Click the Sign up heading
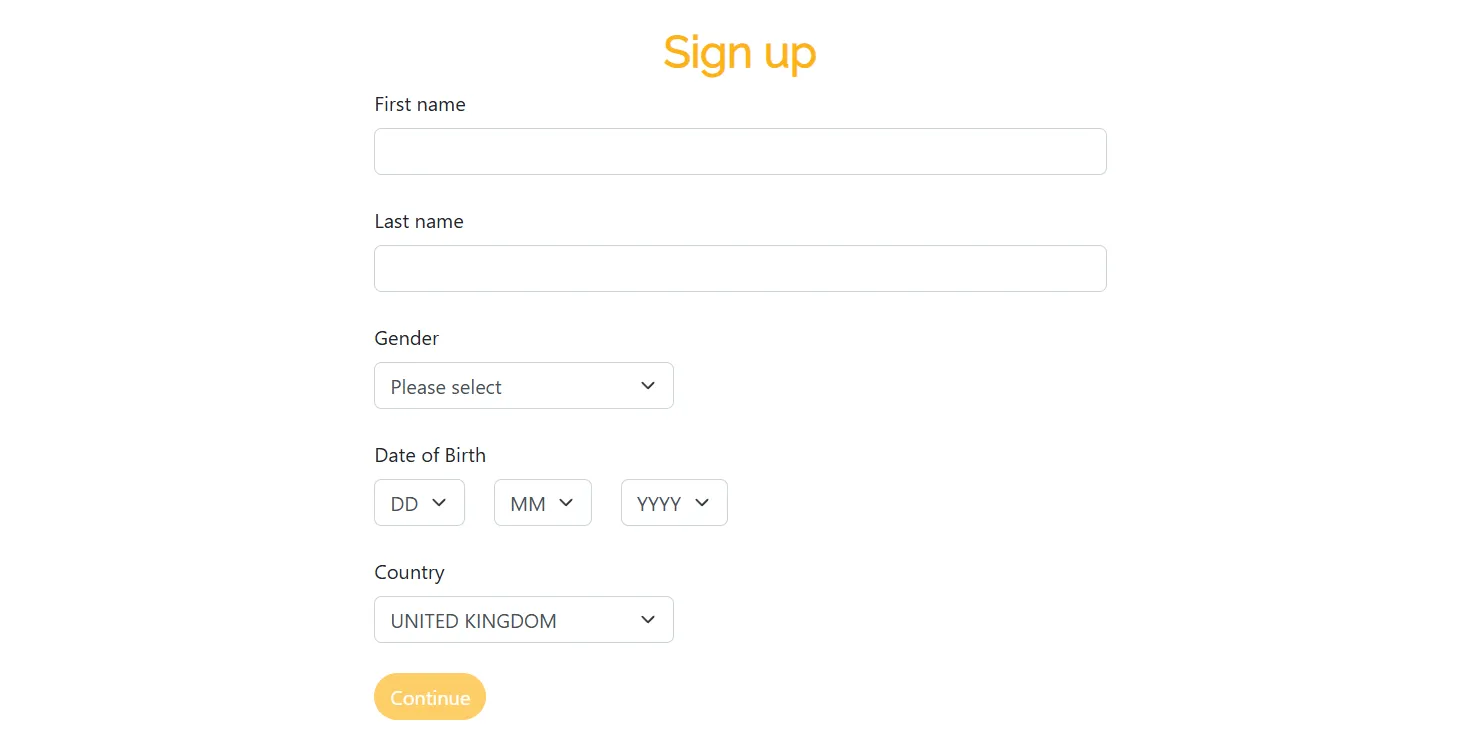Screen dimensions: 1480x732 pos(740,52)
